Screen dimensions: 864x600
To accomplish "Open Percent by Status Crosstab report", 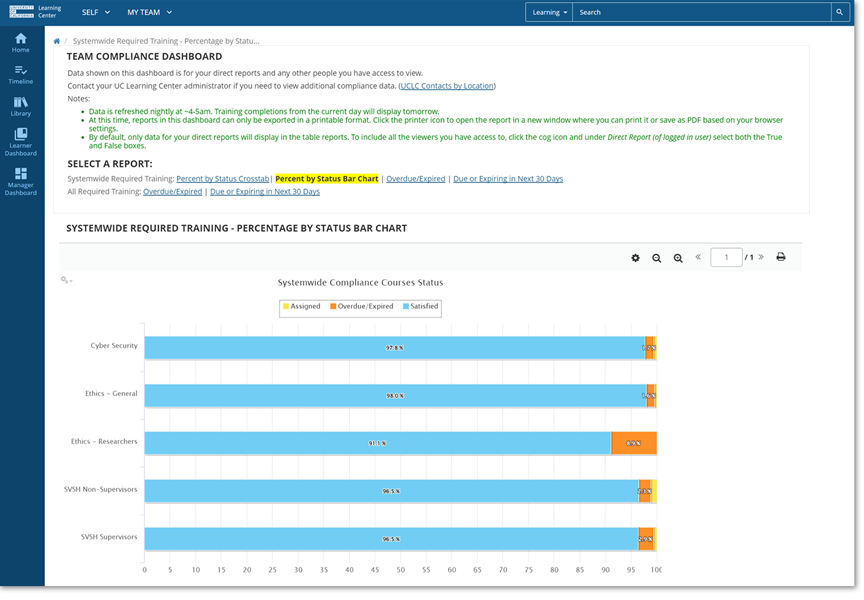I will (223, 179).
